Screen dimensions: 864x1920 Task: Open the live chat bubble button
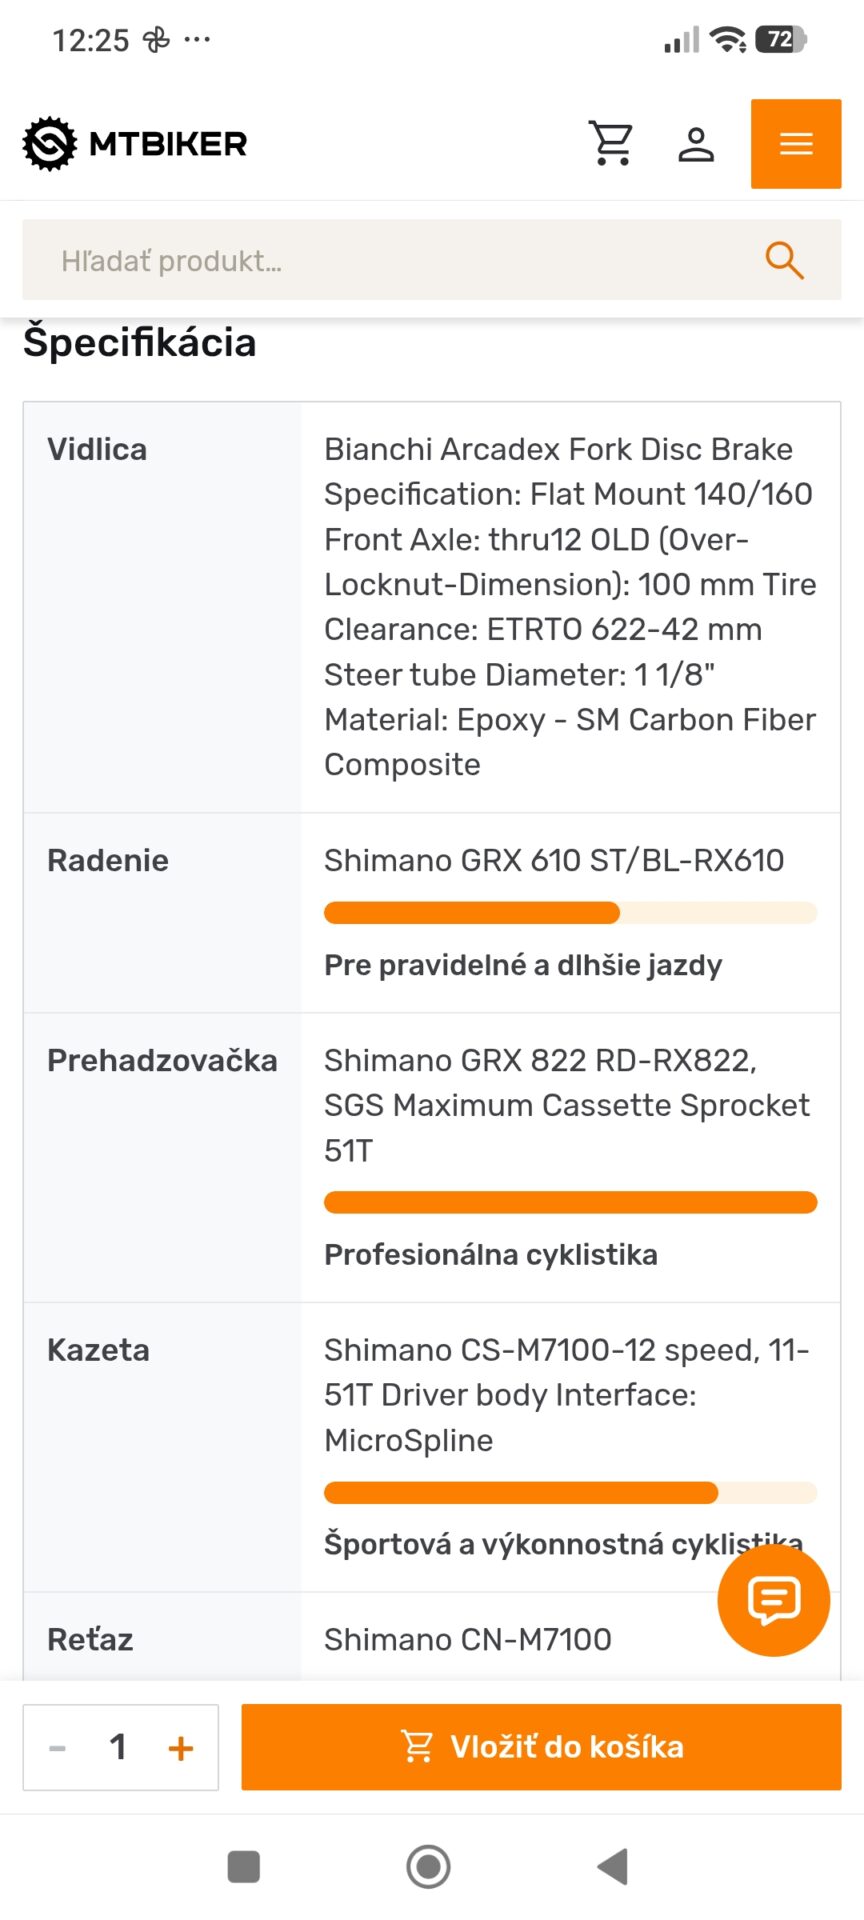click(774, 1600)
